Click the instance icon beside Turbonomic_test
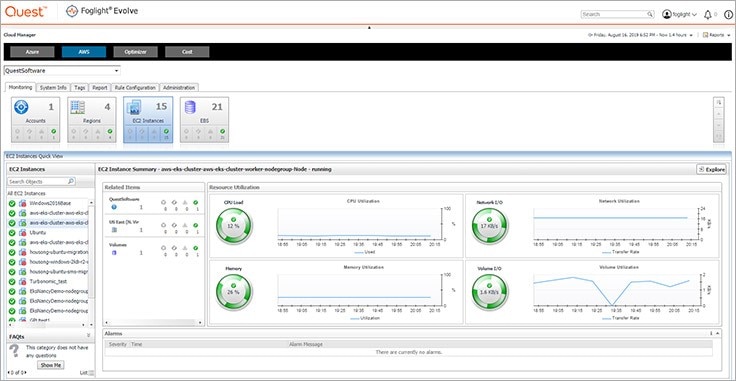This screenshot has width=736, height=381. [x=22, y=282]
